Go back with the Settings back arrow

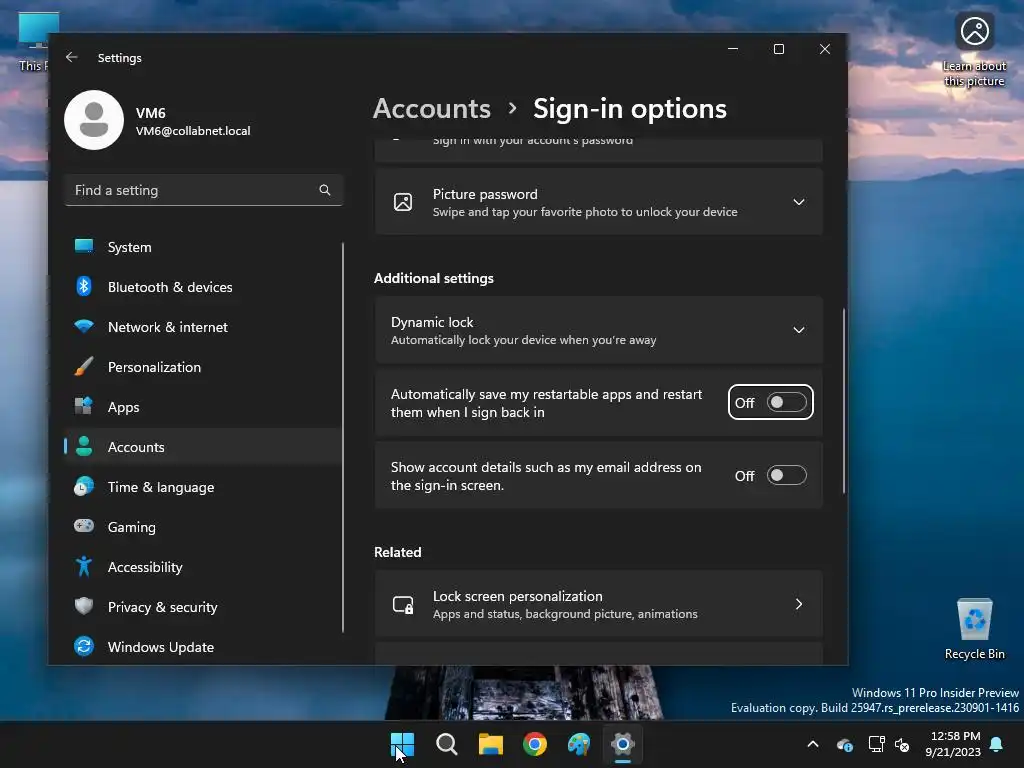point(72,57)
